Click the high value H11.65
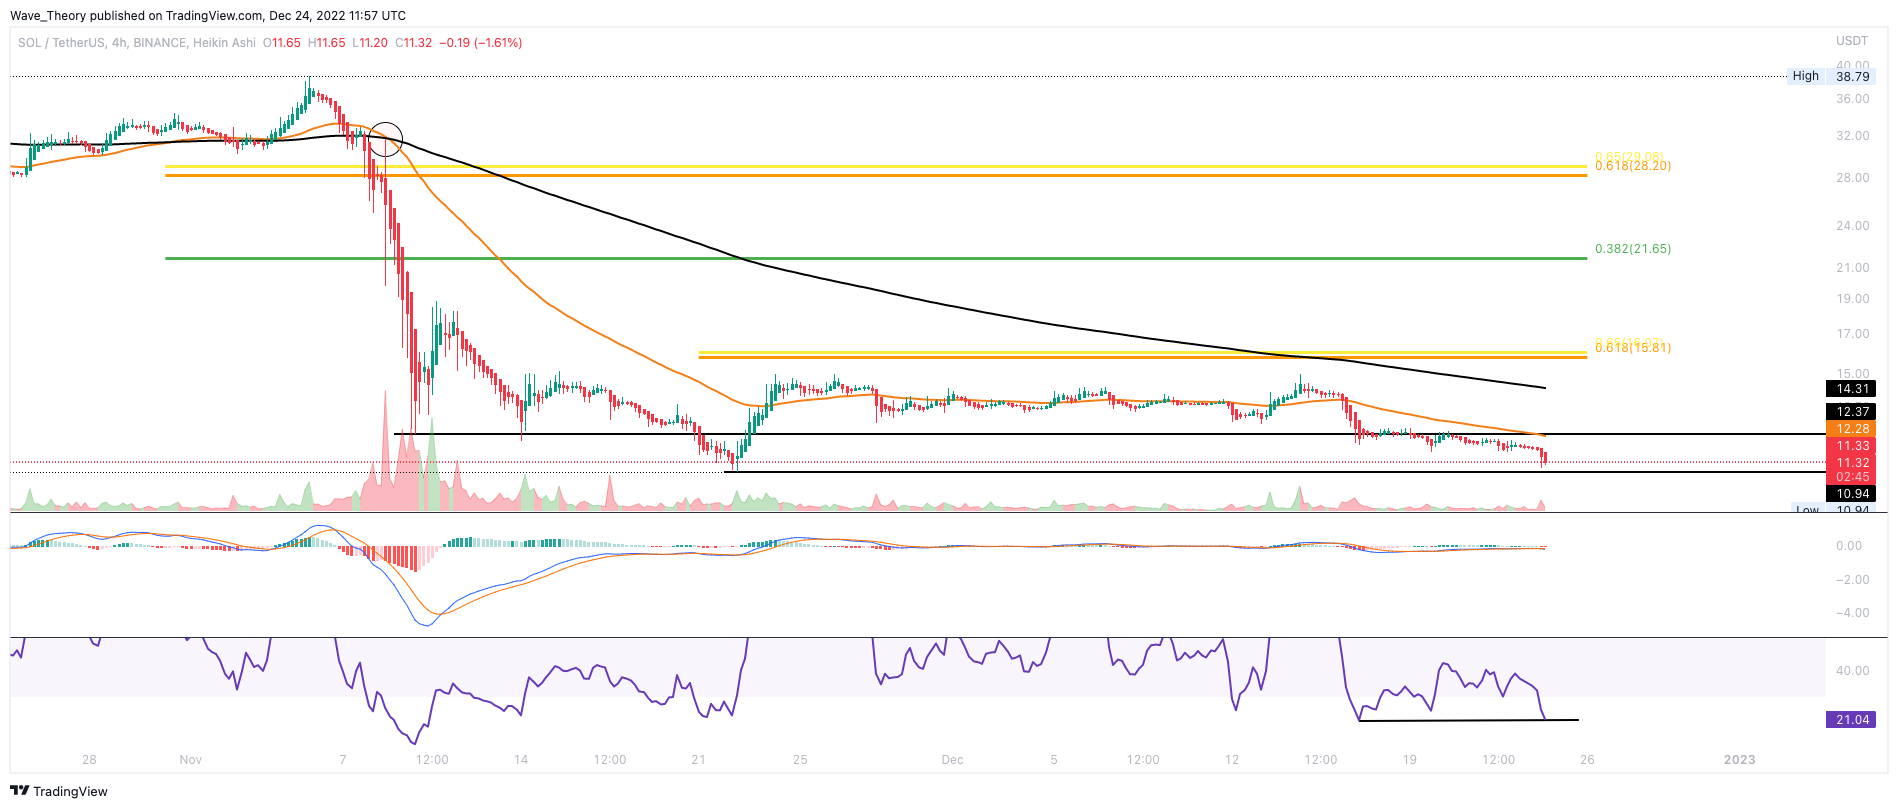The image size is (1898, 808). click(x=327, y=43)
